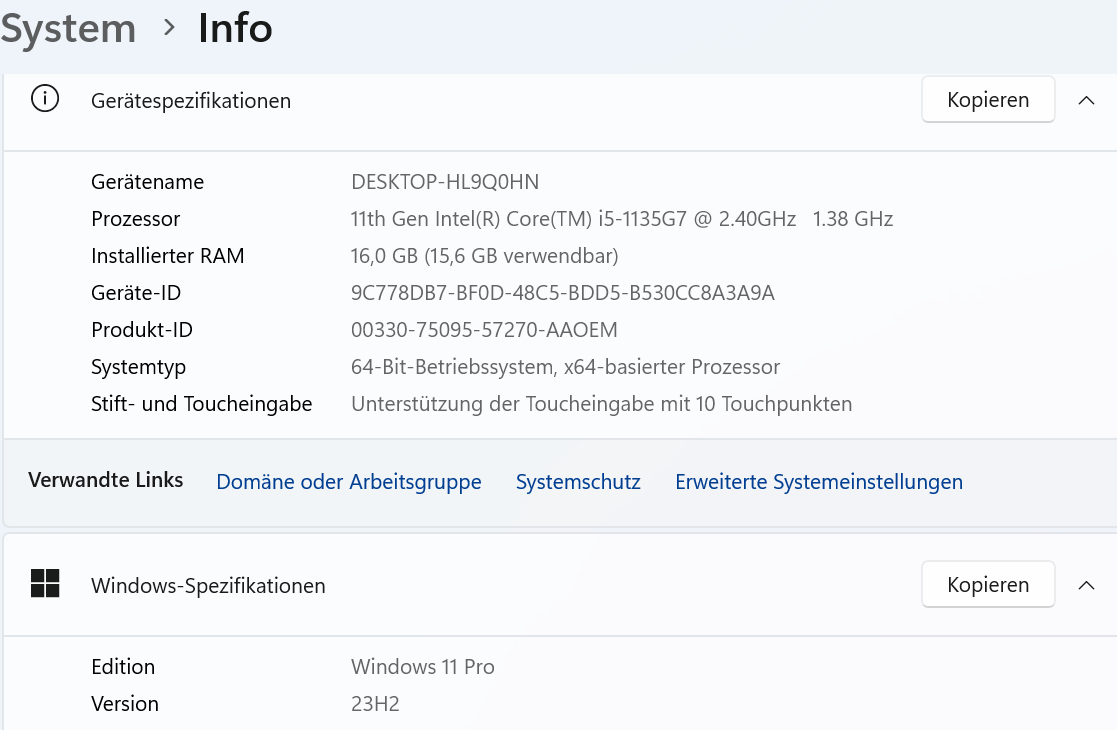The image size is (1117, 730).
Task: Click the Windows-Spezifikationen header title
Action: coord(209,586)
